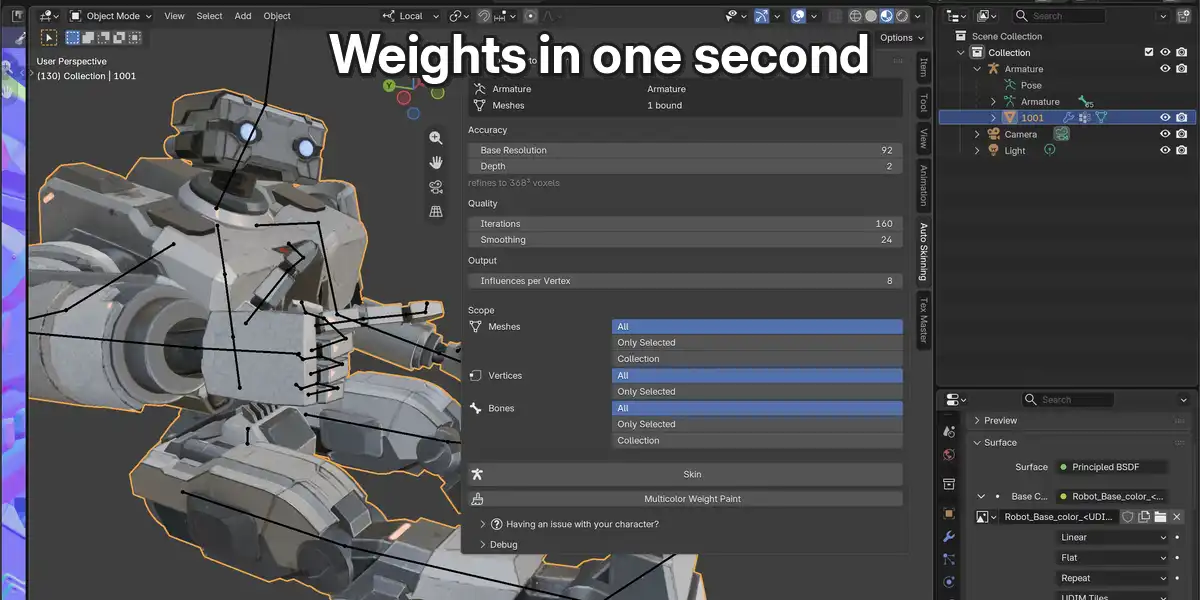Image resolution: width=1200 pixels, height=600 pixels.
Task: Toggle the viewport gizmos icon
Action: point(762,16)
